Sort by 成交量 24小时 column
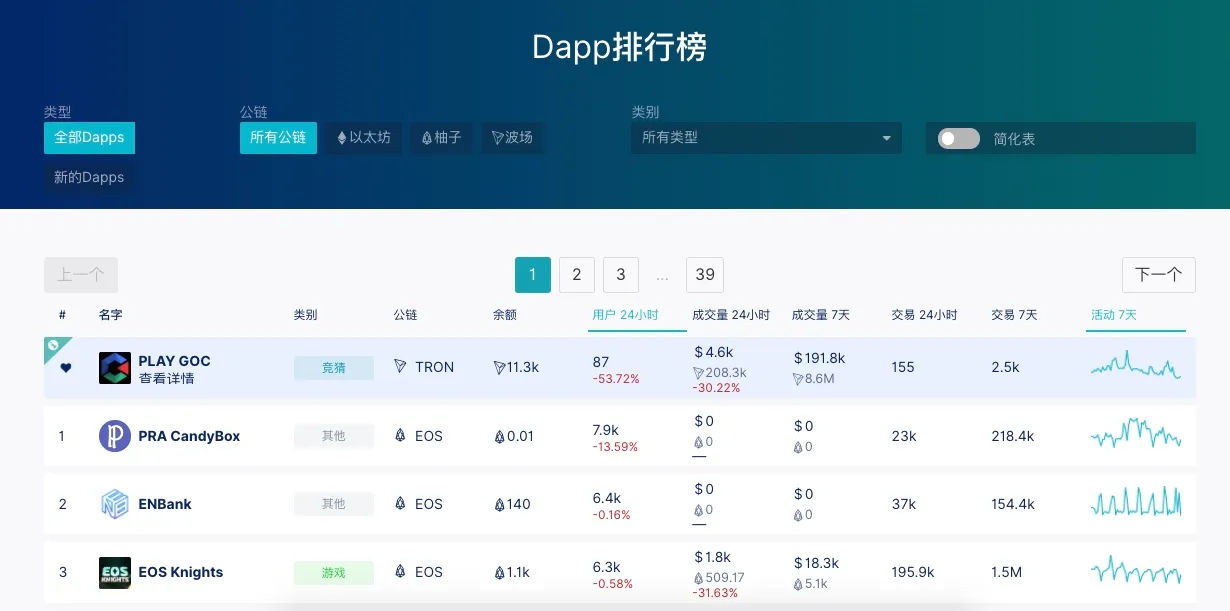This screenshot has height=611, width=1230. click(731, 315)
